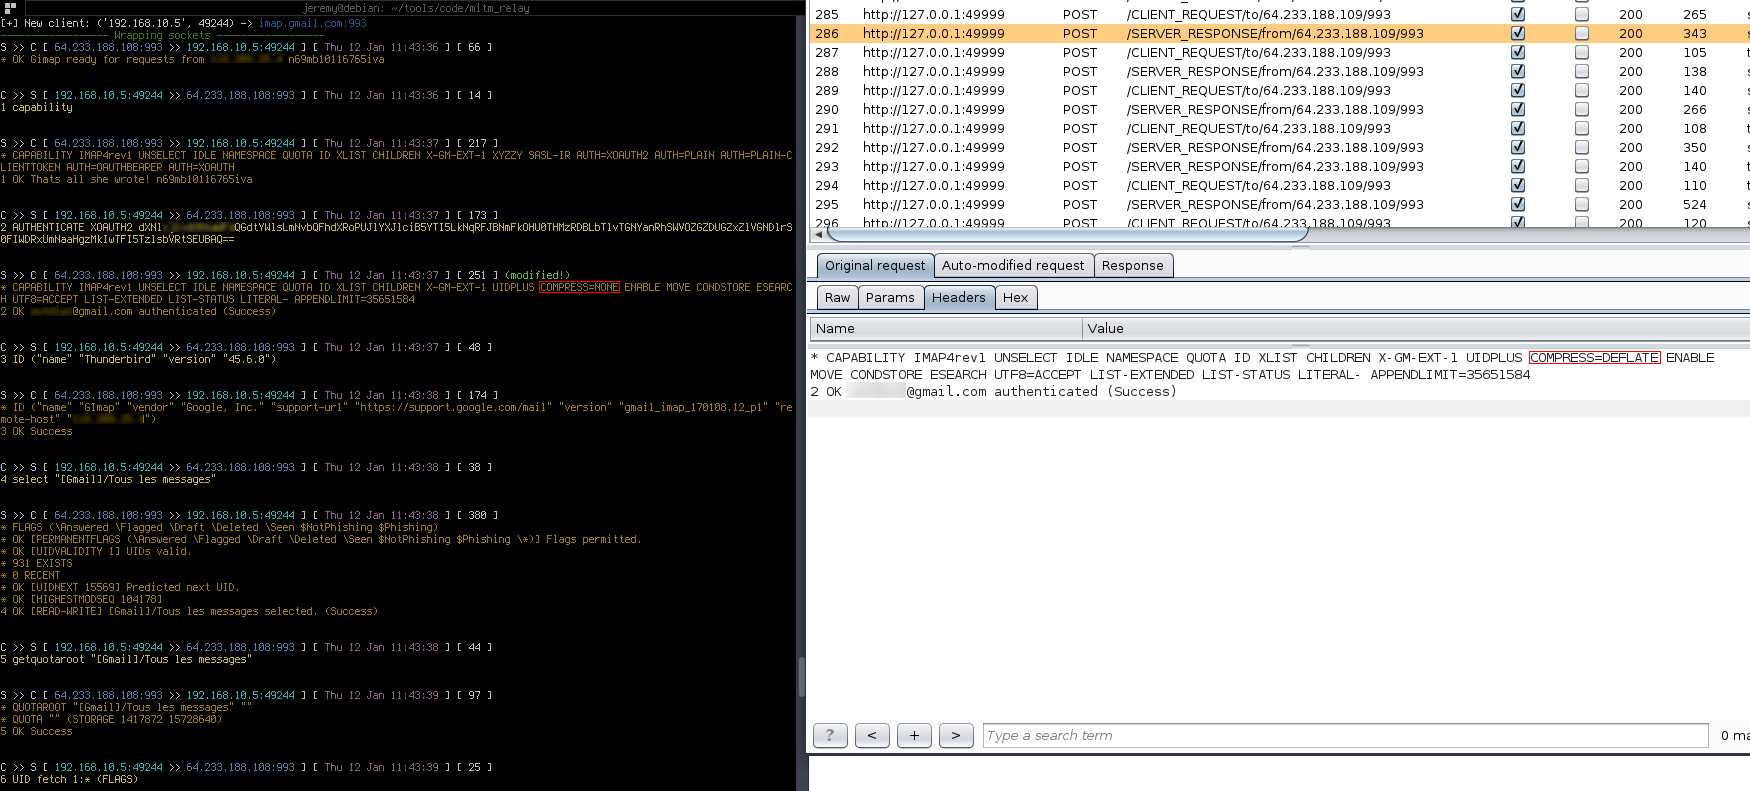Select the Hex view tab

click(x=1016, y=298)
